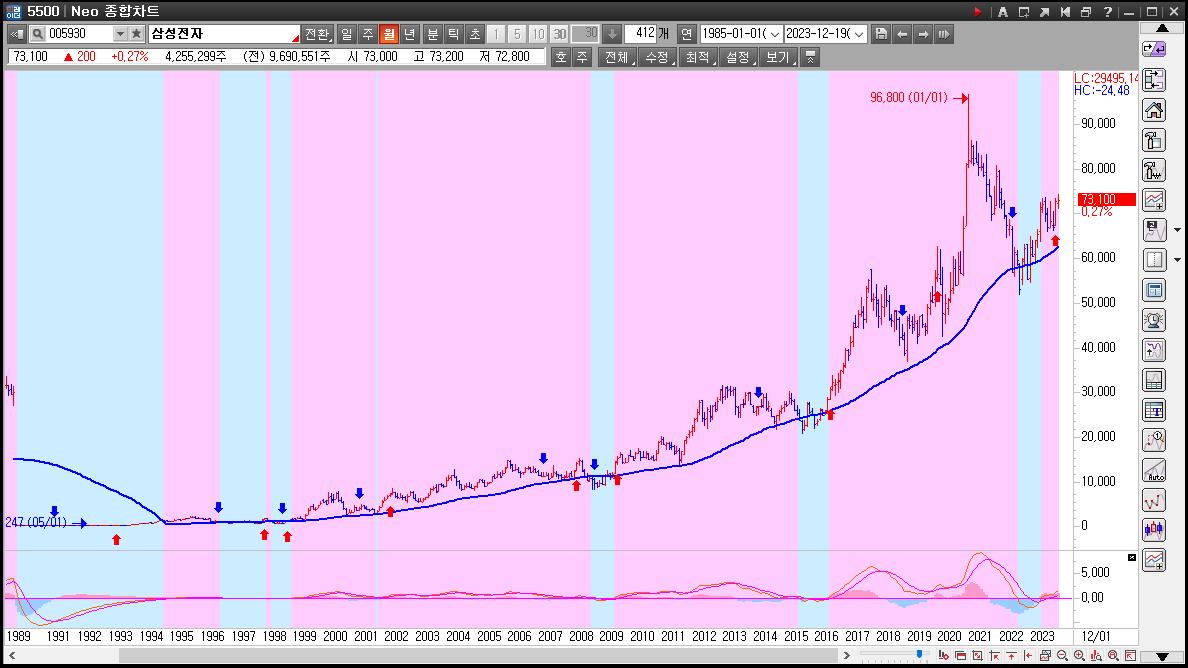The width and height of the screenshot is (1188, 668).
Task: Click the move-to-left-edge arrow icon
Action: pyautogui.click(x=1027, y=656)
